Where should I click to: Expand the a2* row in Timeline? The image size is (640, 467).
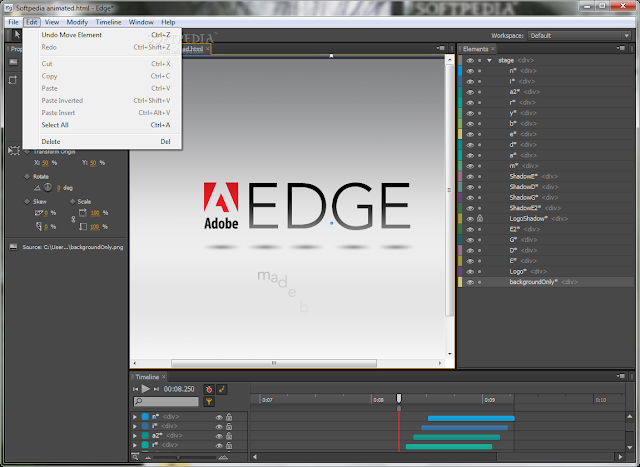click(x=135, y=436)
